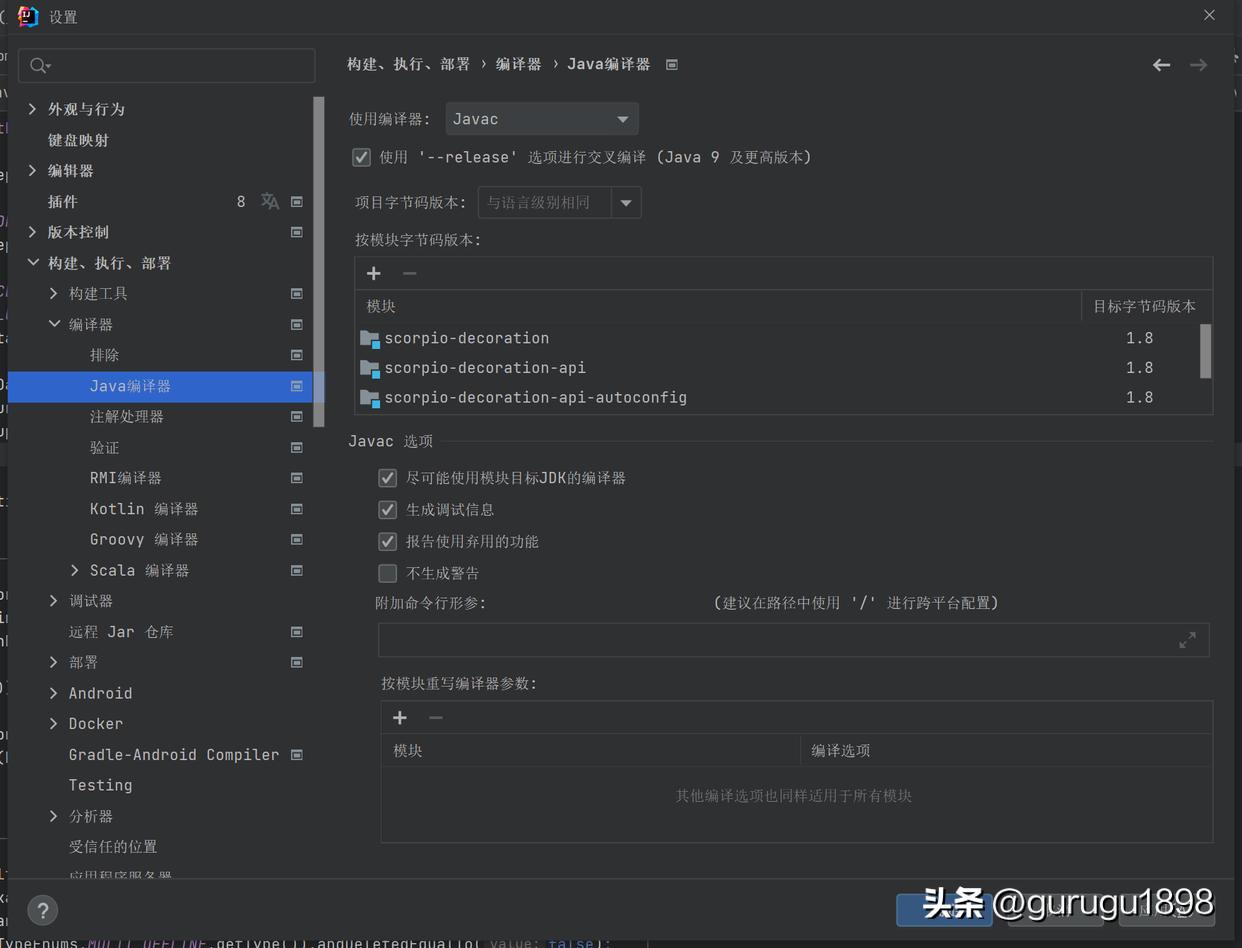Click the minus icon above the module bytecode table
This screenshot has height=948, width=1242.
tap(411, 273)
